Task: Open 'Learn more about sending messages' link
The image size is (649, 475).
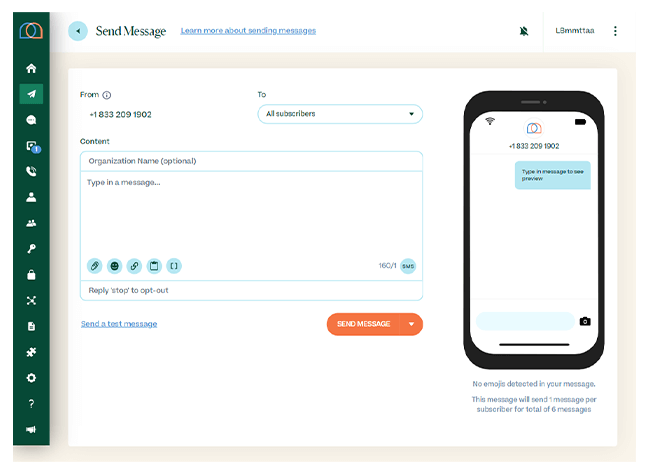Action: pos(248,31)
